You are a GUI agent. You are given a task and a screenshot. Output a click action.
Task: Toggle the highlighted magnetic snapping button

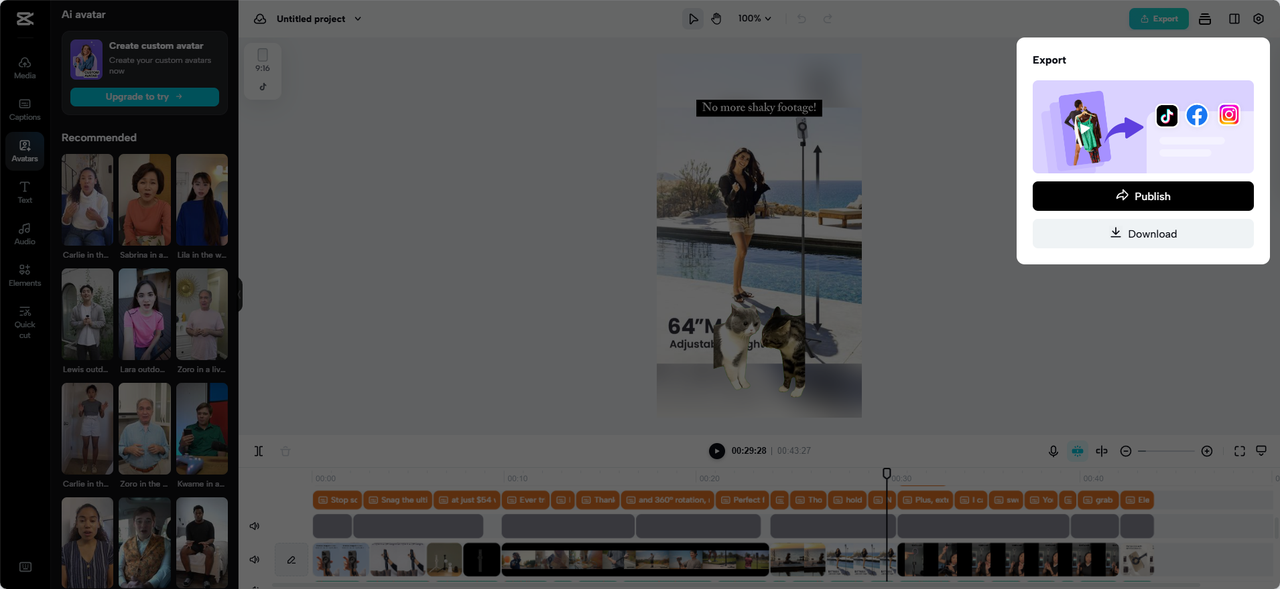click(1077, 451)
